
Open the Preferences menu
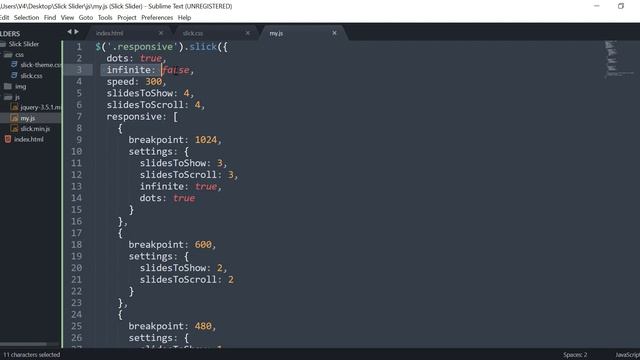[157, 18]
